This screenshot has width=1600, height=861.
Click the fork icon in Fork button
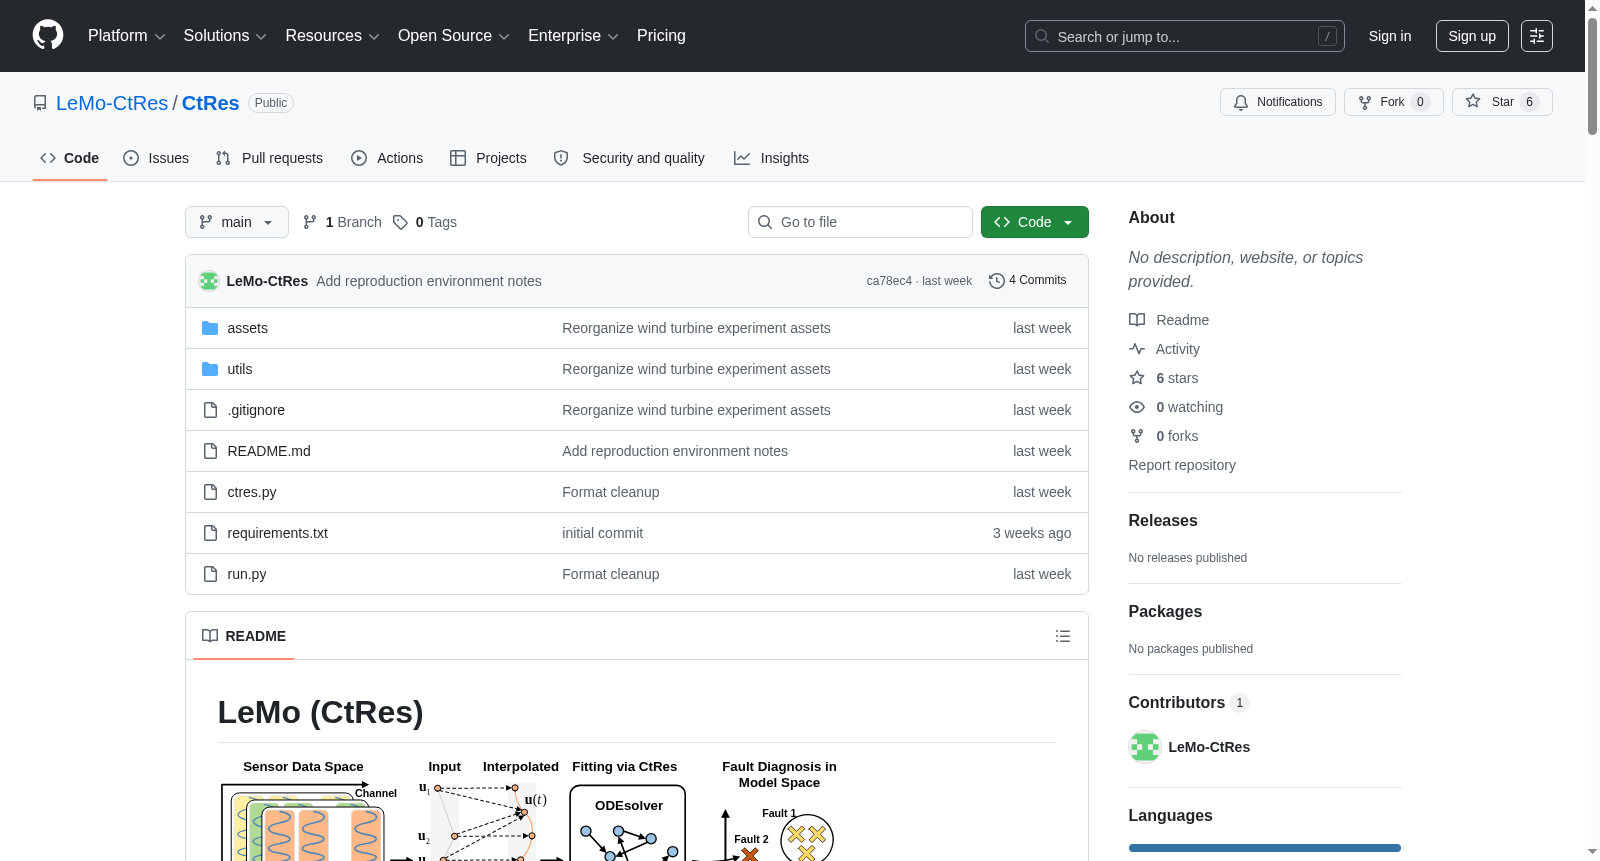tap(1365, 102)
